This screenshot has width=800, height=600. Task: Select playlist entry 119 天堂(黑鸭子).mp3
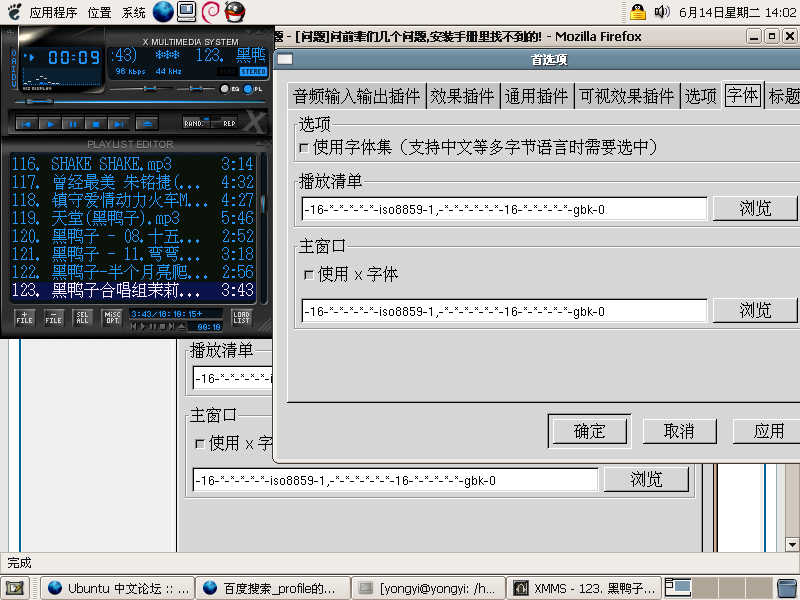point(133,218)
